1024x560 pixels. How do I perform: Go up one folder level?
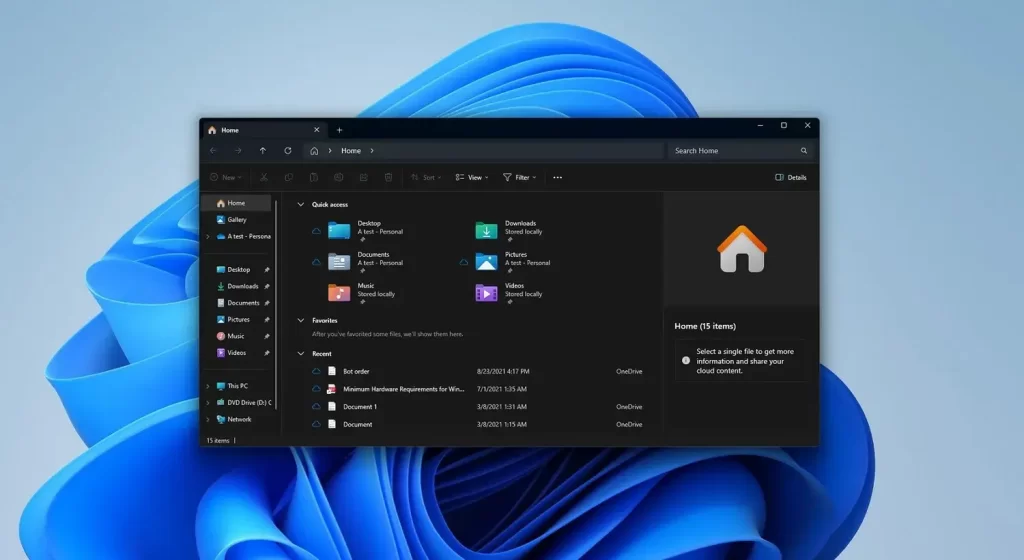tap(263, 151)
